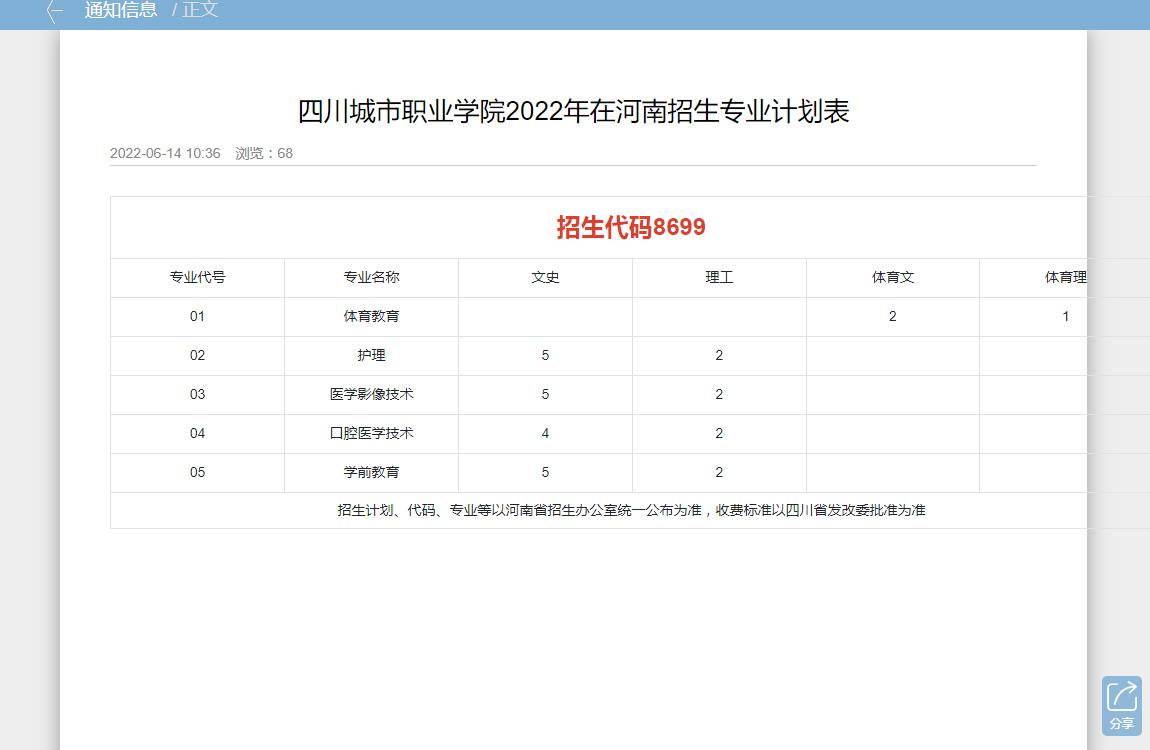This screenshot has width=1150, height=750.
Task: Select code cell 04
Action: pos(197,433)
